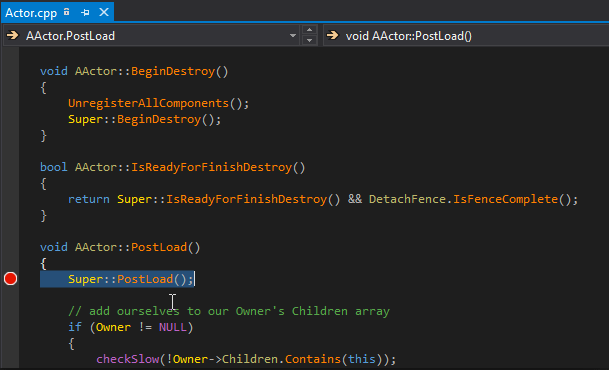Click on checkSlow macro call
This screenshot has height=370, width=609.
click(127, 359)
